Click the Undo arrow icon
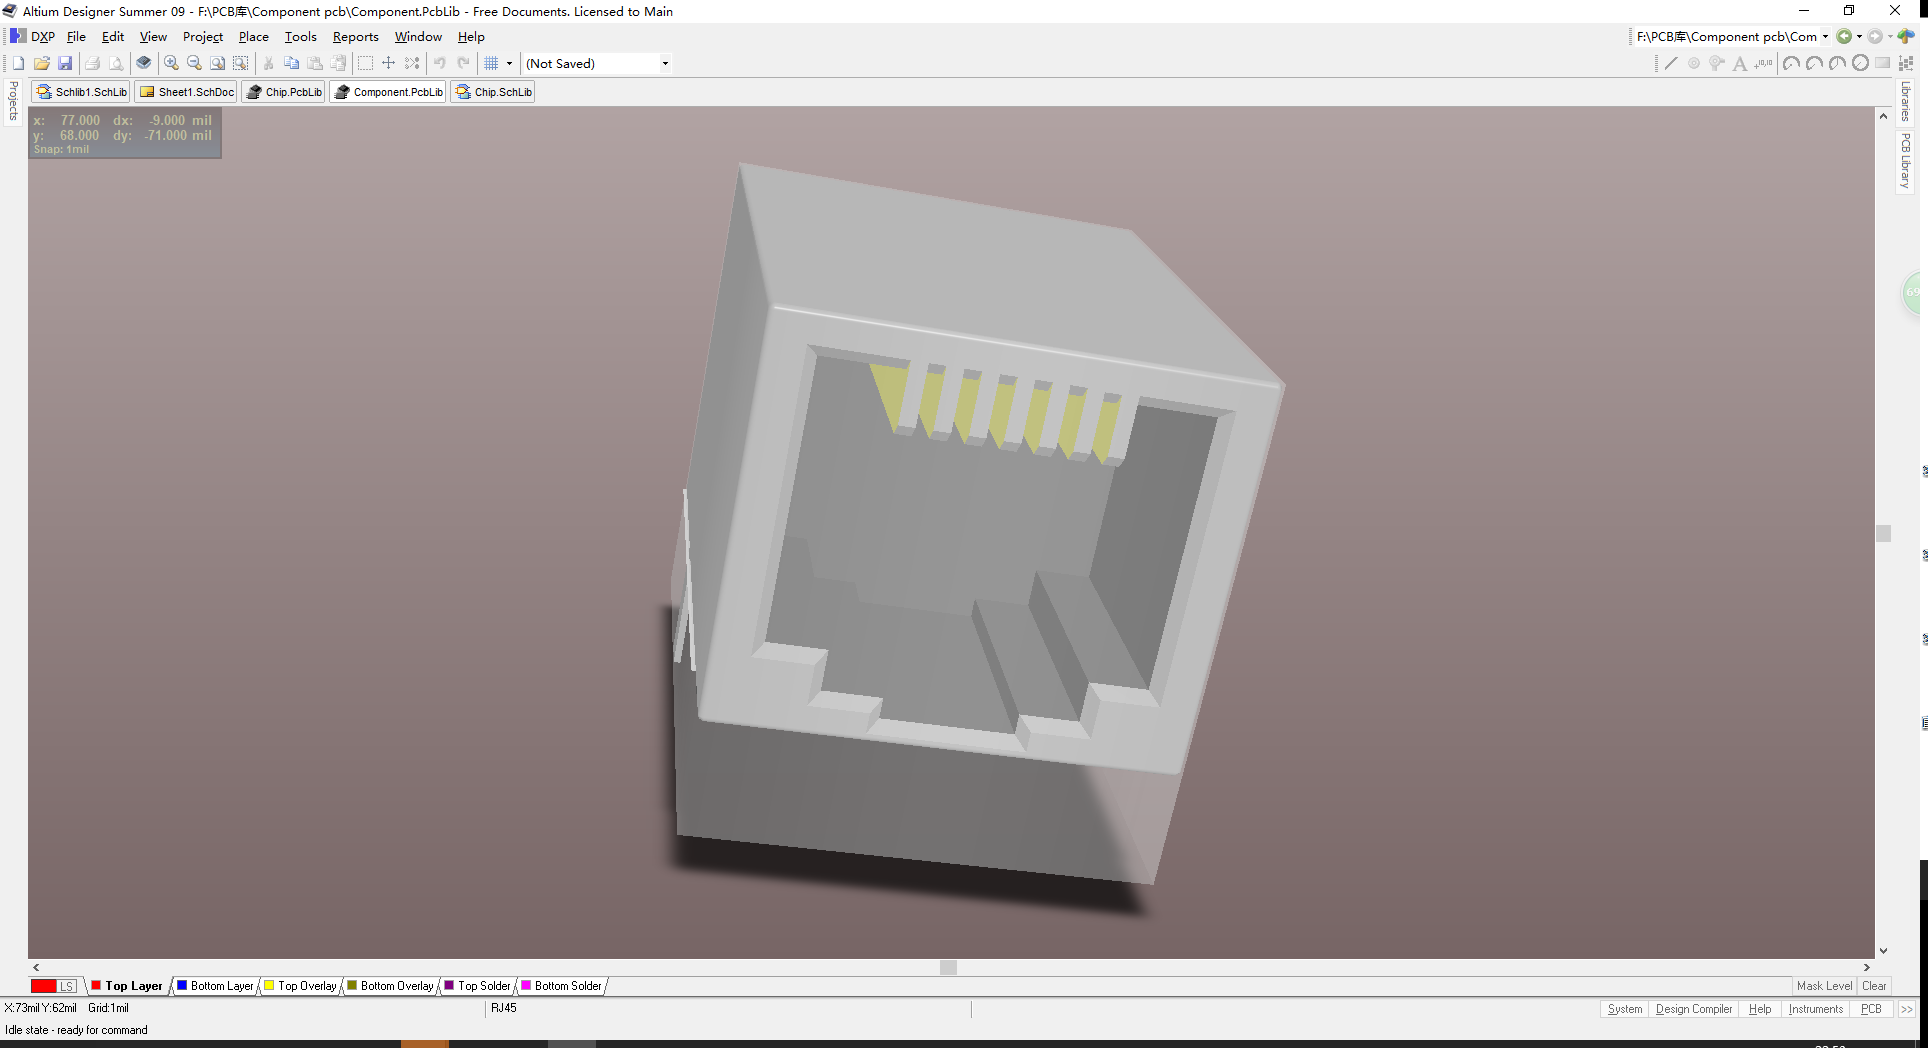The image size is (1928, 1048). click(440, 63)
